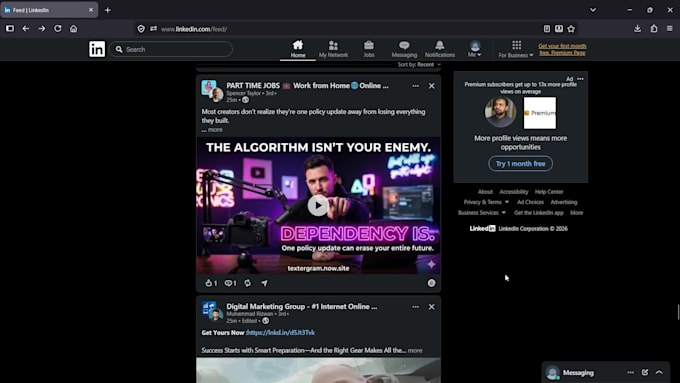Open PART TIME JOBS group title

pos(307,85)
